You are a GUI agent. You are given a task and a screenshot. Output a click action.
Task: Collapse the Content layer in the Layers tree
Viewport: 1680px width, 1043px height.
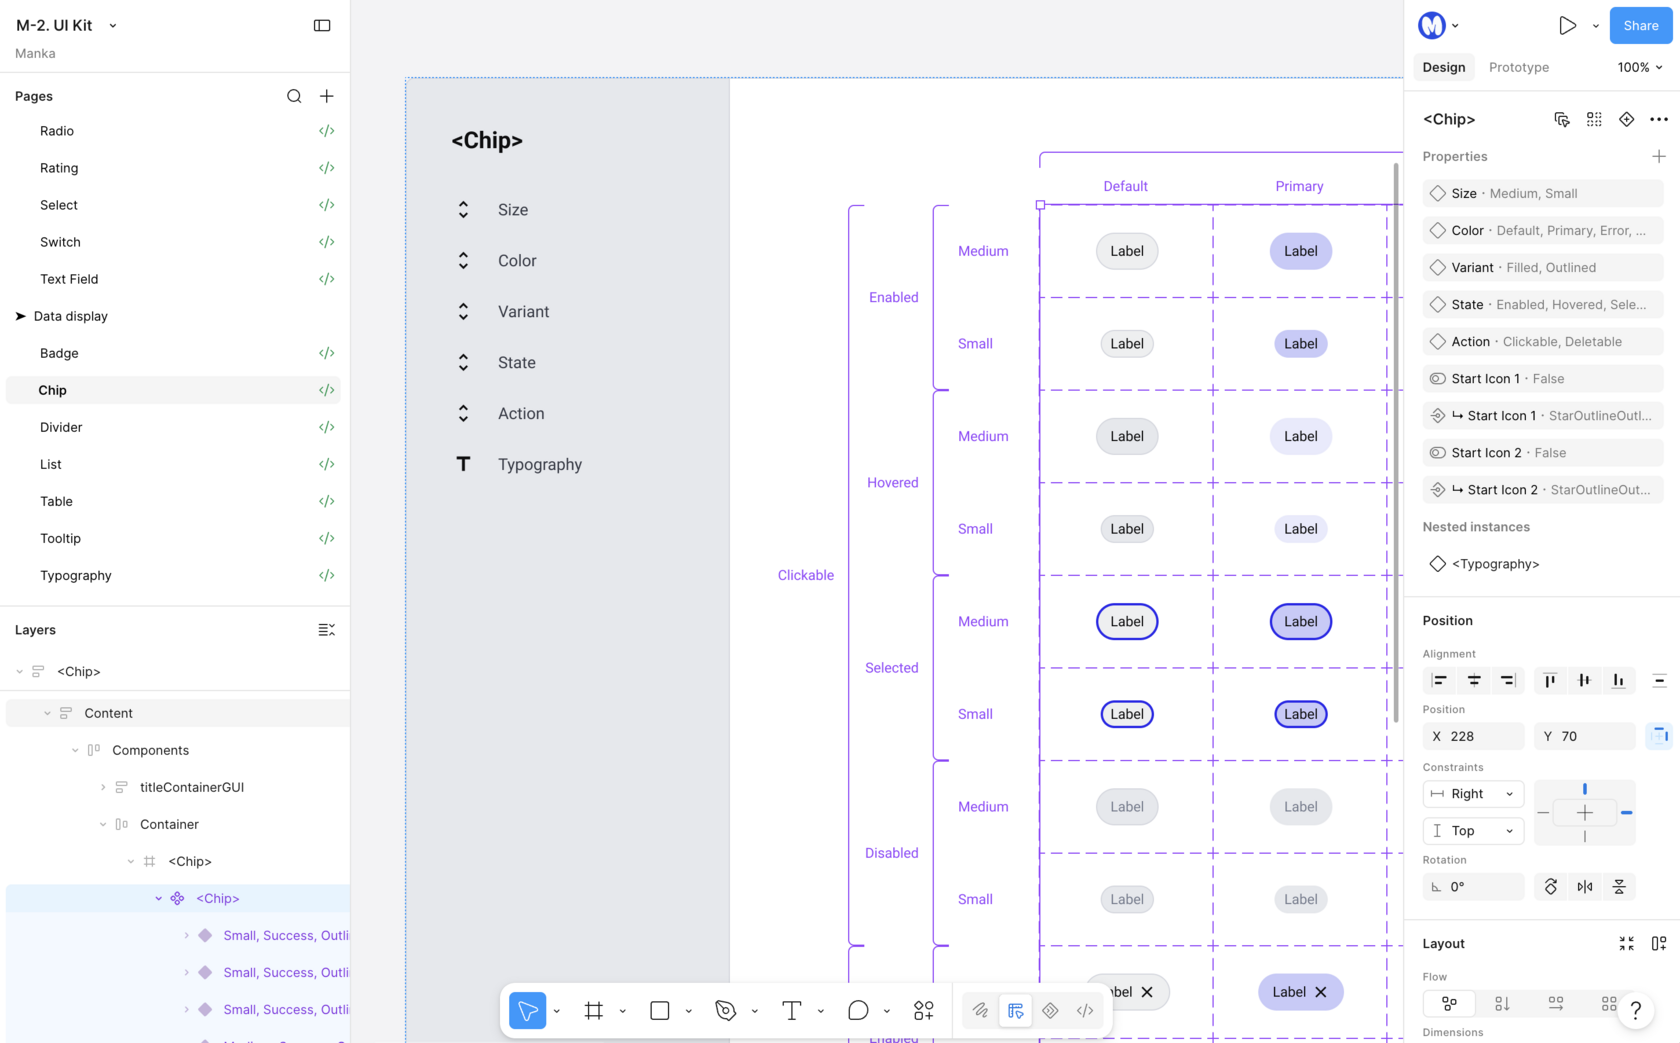point(47,713)
